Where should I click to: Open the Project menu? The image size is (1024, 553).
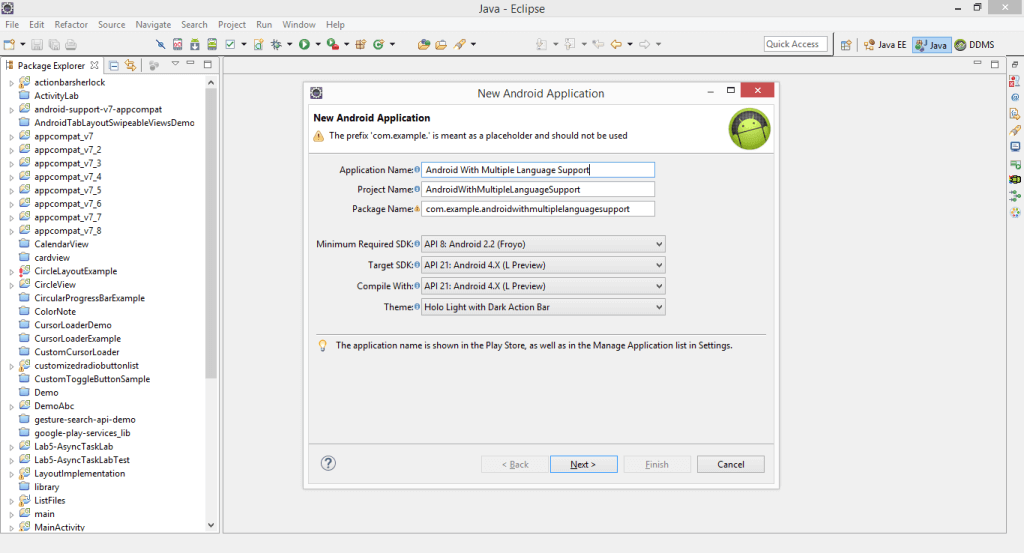click(x=232, y=25)
